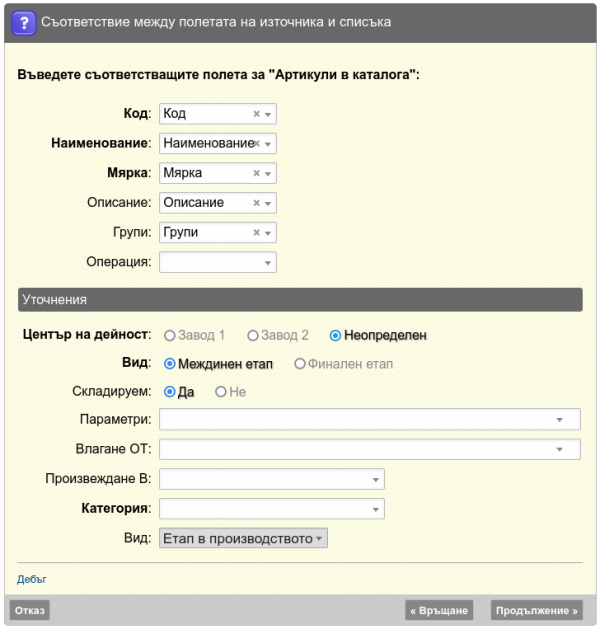
Task: Clear the Наименование field selection
Action: coord(257,144)
